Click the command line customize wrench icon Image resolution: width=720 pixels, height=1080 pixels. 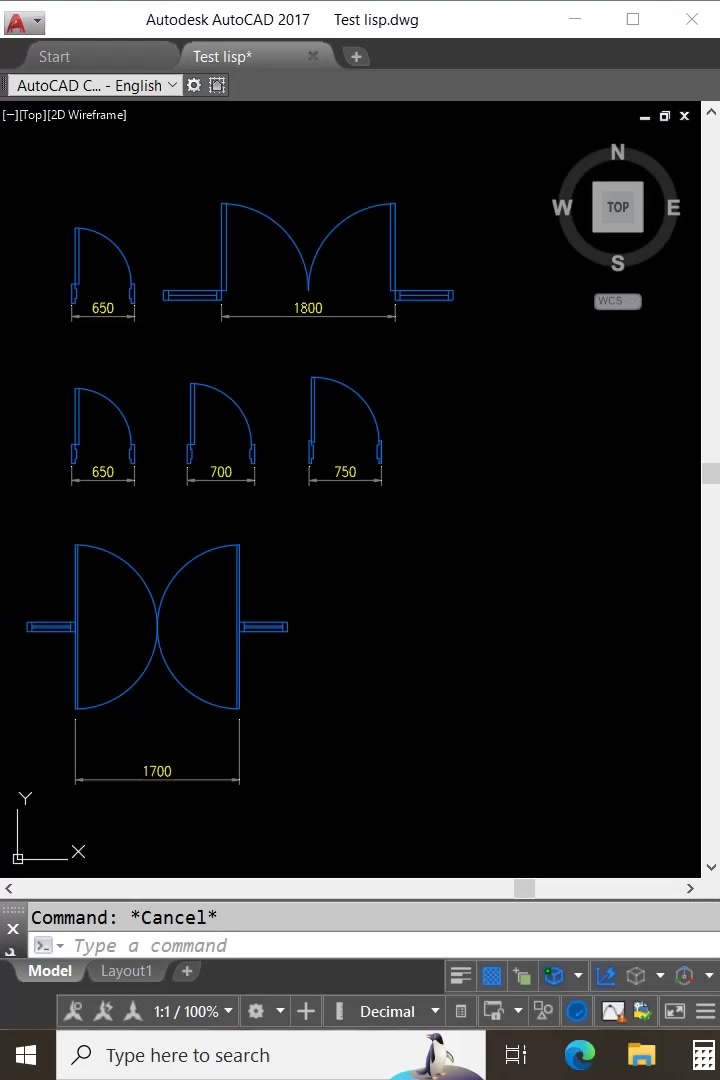(12, 951)
